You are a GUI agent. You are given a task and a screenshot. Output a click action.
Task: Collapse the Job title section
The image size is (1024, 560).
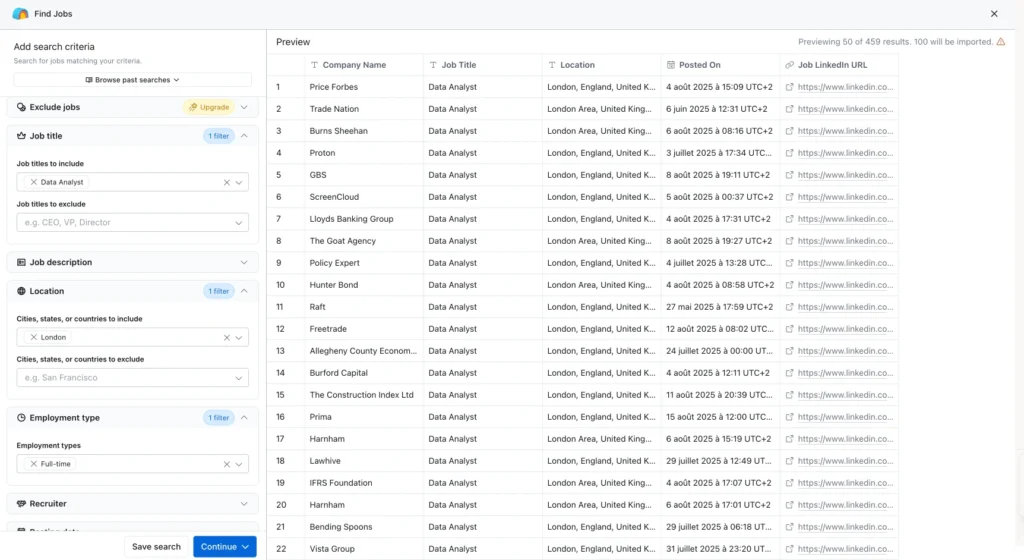(244, 136)
